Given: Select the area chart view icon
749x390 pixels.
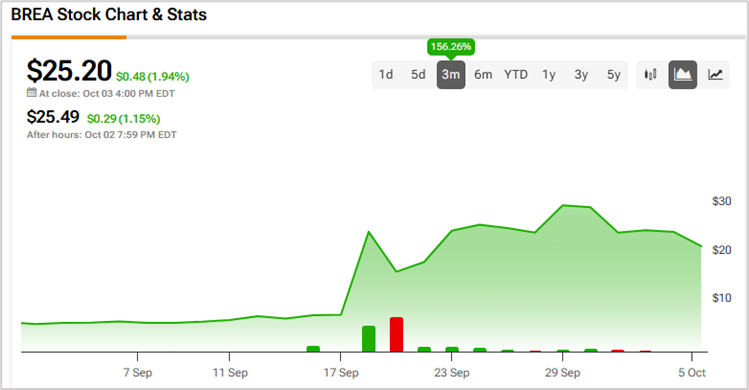Looking at the screenshot, I should point(683,75).
